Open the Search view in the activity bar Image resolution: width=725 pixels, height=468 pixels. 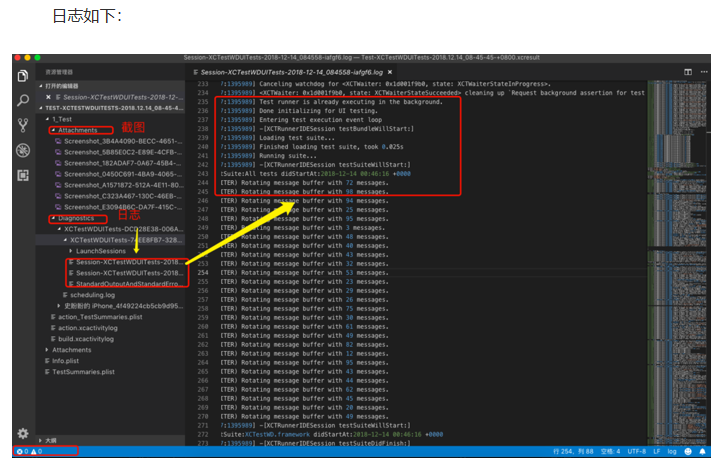(x=23, y=100)
